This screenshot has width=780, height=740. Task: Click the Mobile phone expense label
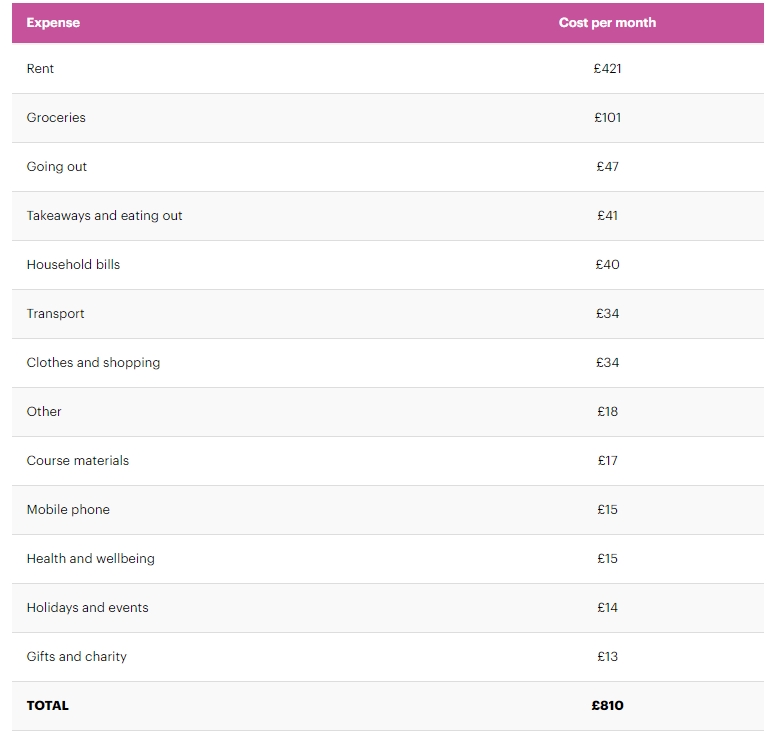68,510
